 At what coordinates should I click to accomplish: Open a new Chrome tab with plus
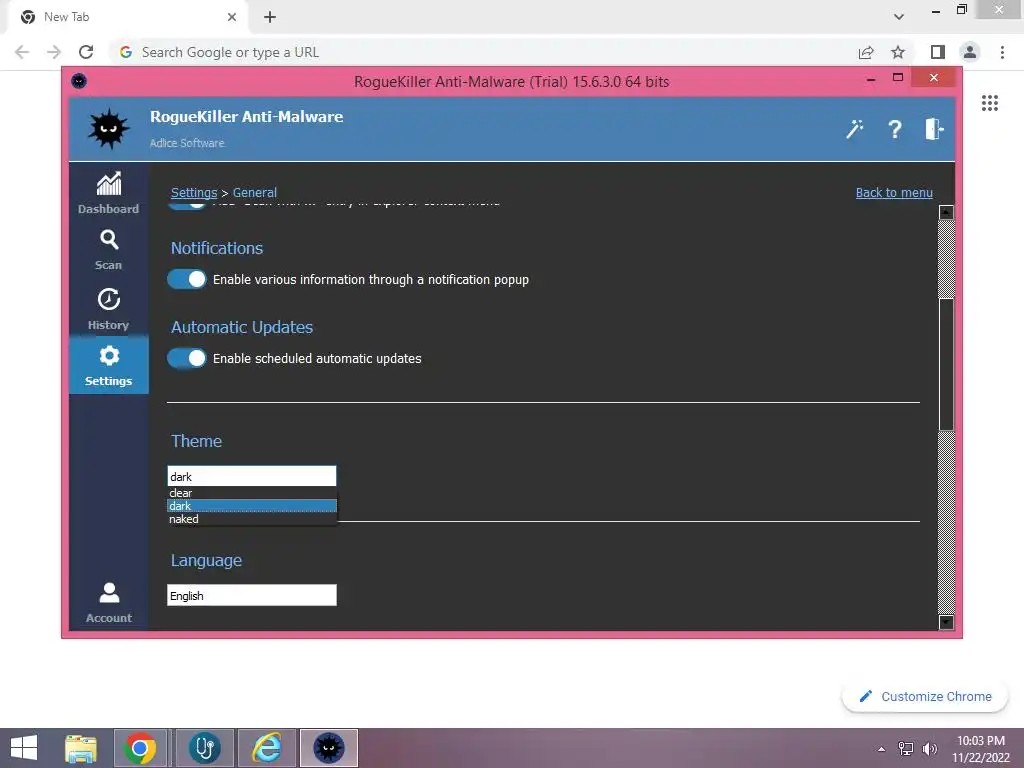(x=270, y=17)
